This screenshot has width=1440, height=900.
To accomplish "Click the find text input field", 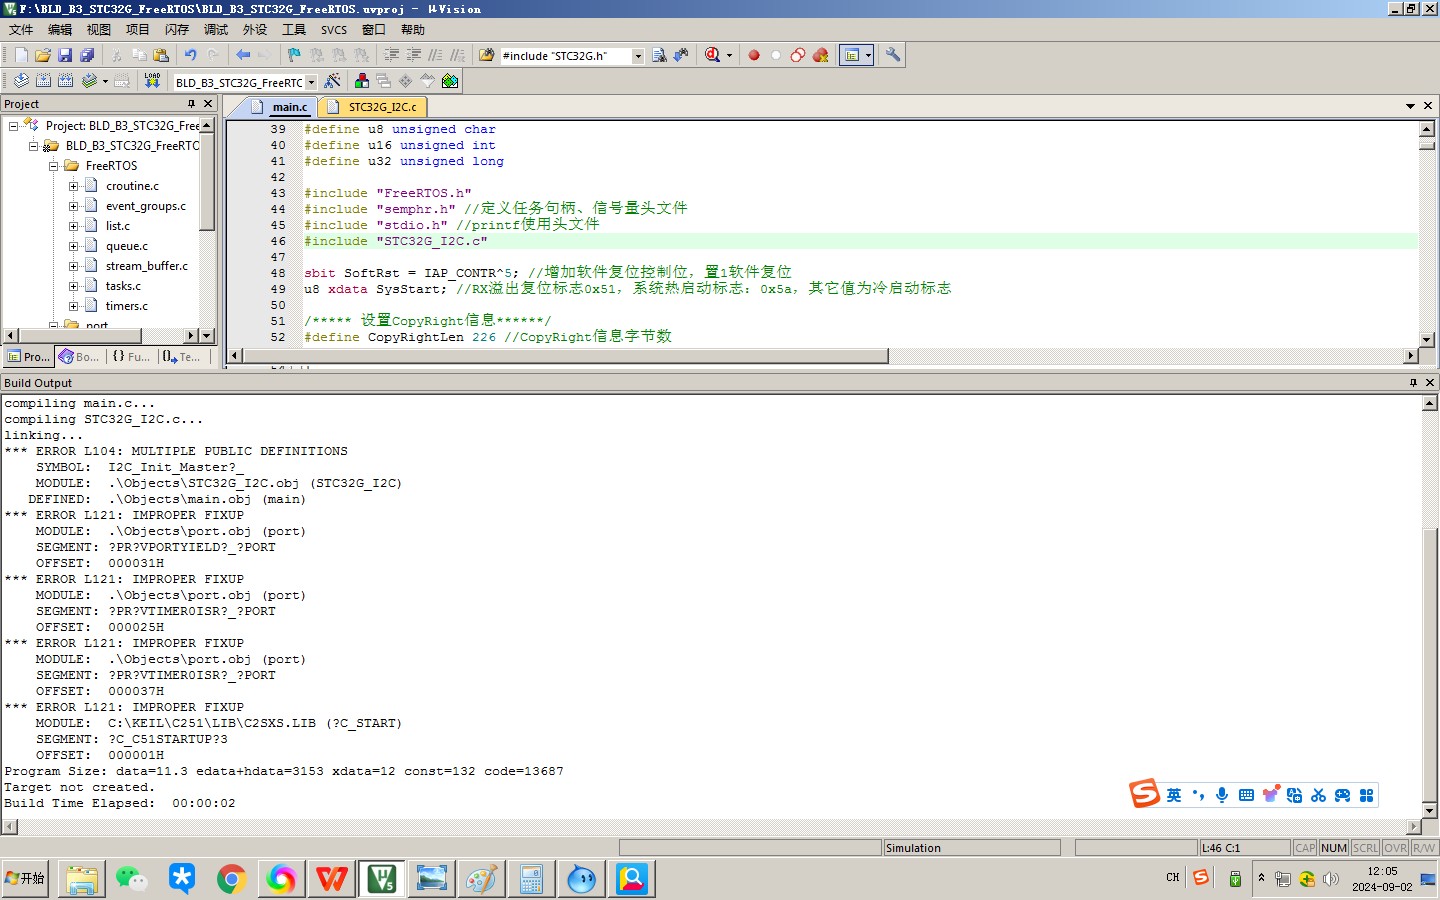I will (565, 56).
